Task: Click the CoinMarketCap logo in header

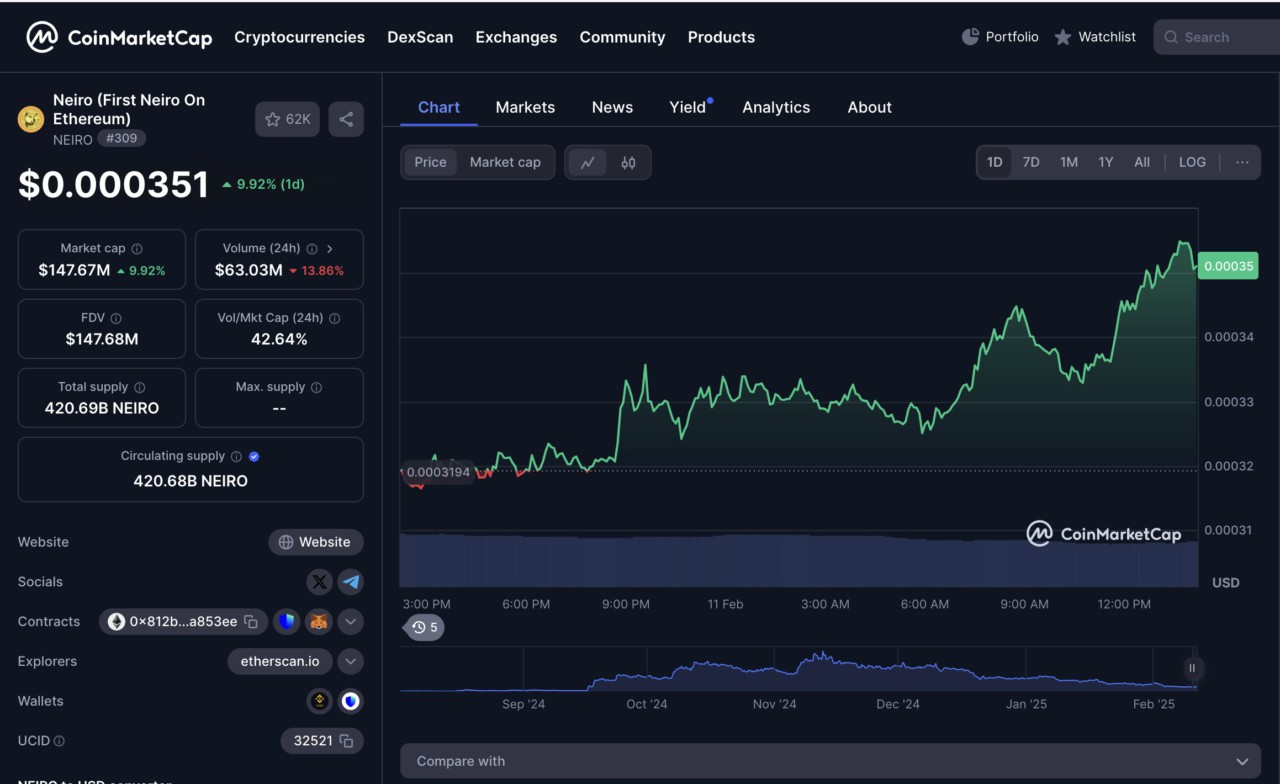Action: click(119, 37)
